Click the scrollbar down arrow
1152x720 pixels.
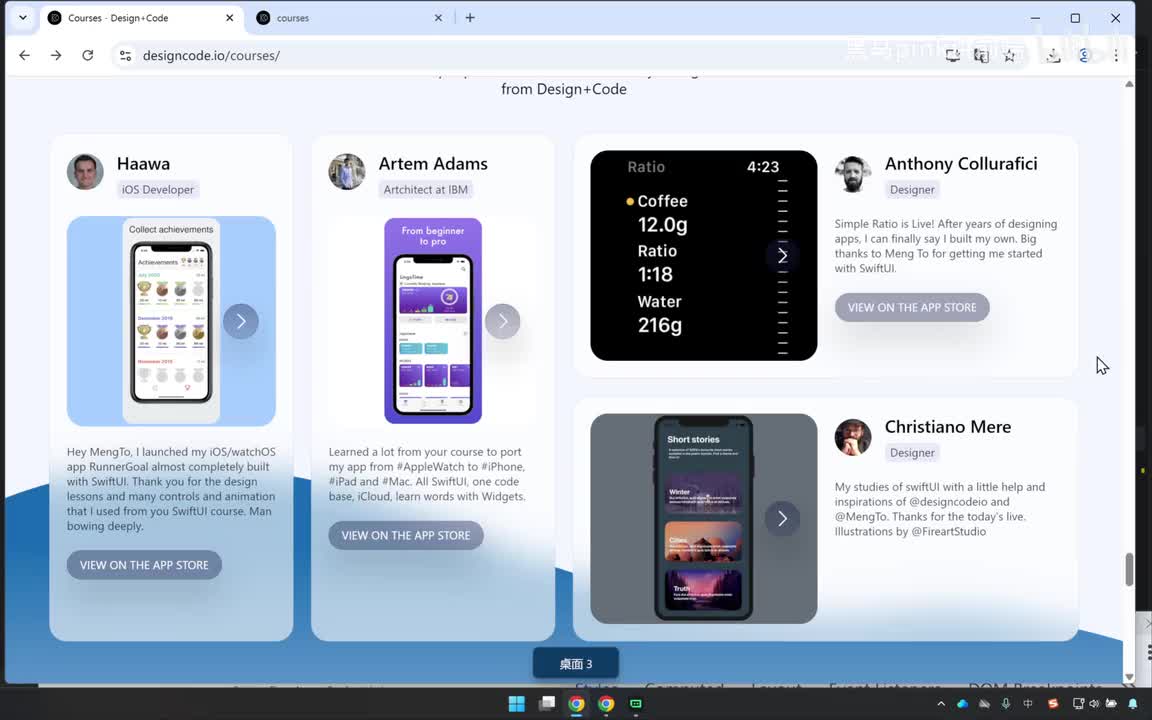(1129, 677)
